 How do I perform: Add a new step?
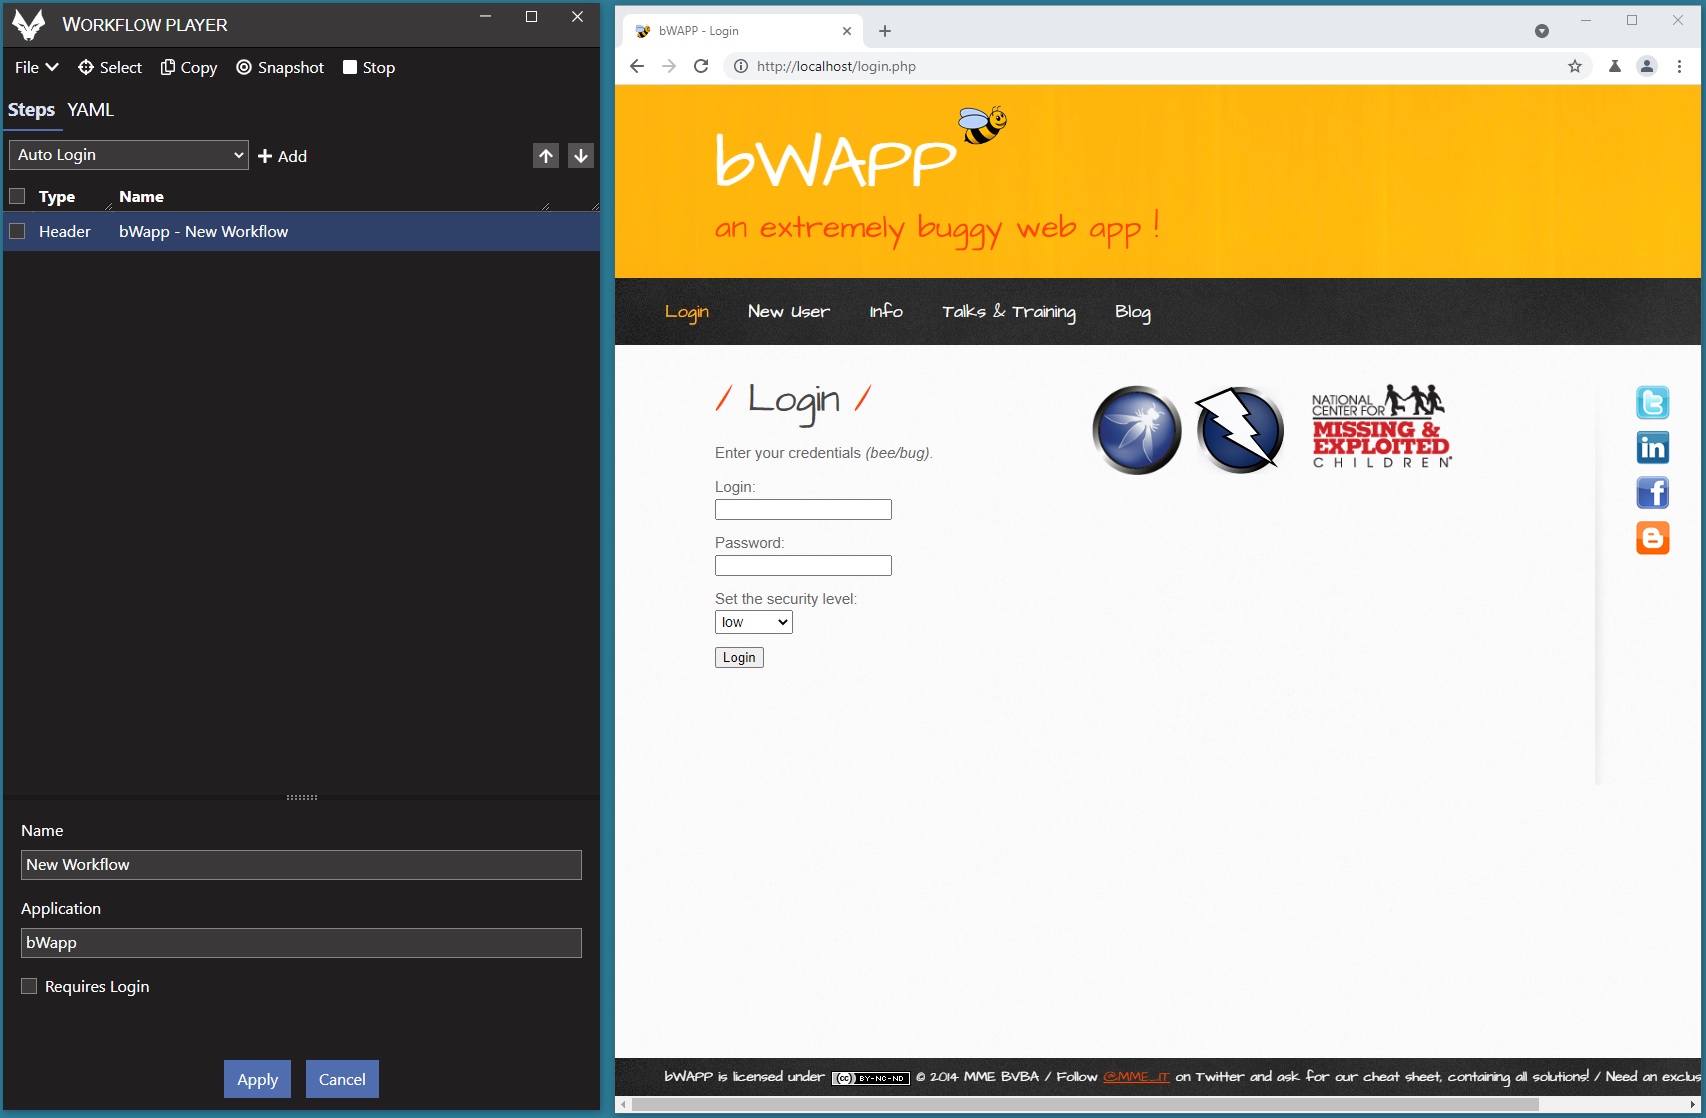click(x=282, y=156)
